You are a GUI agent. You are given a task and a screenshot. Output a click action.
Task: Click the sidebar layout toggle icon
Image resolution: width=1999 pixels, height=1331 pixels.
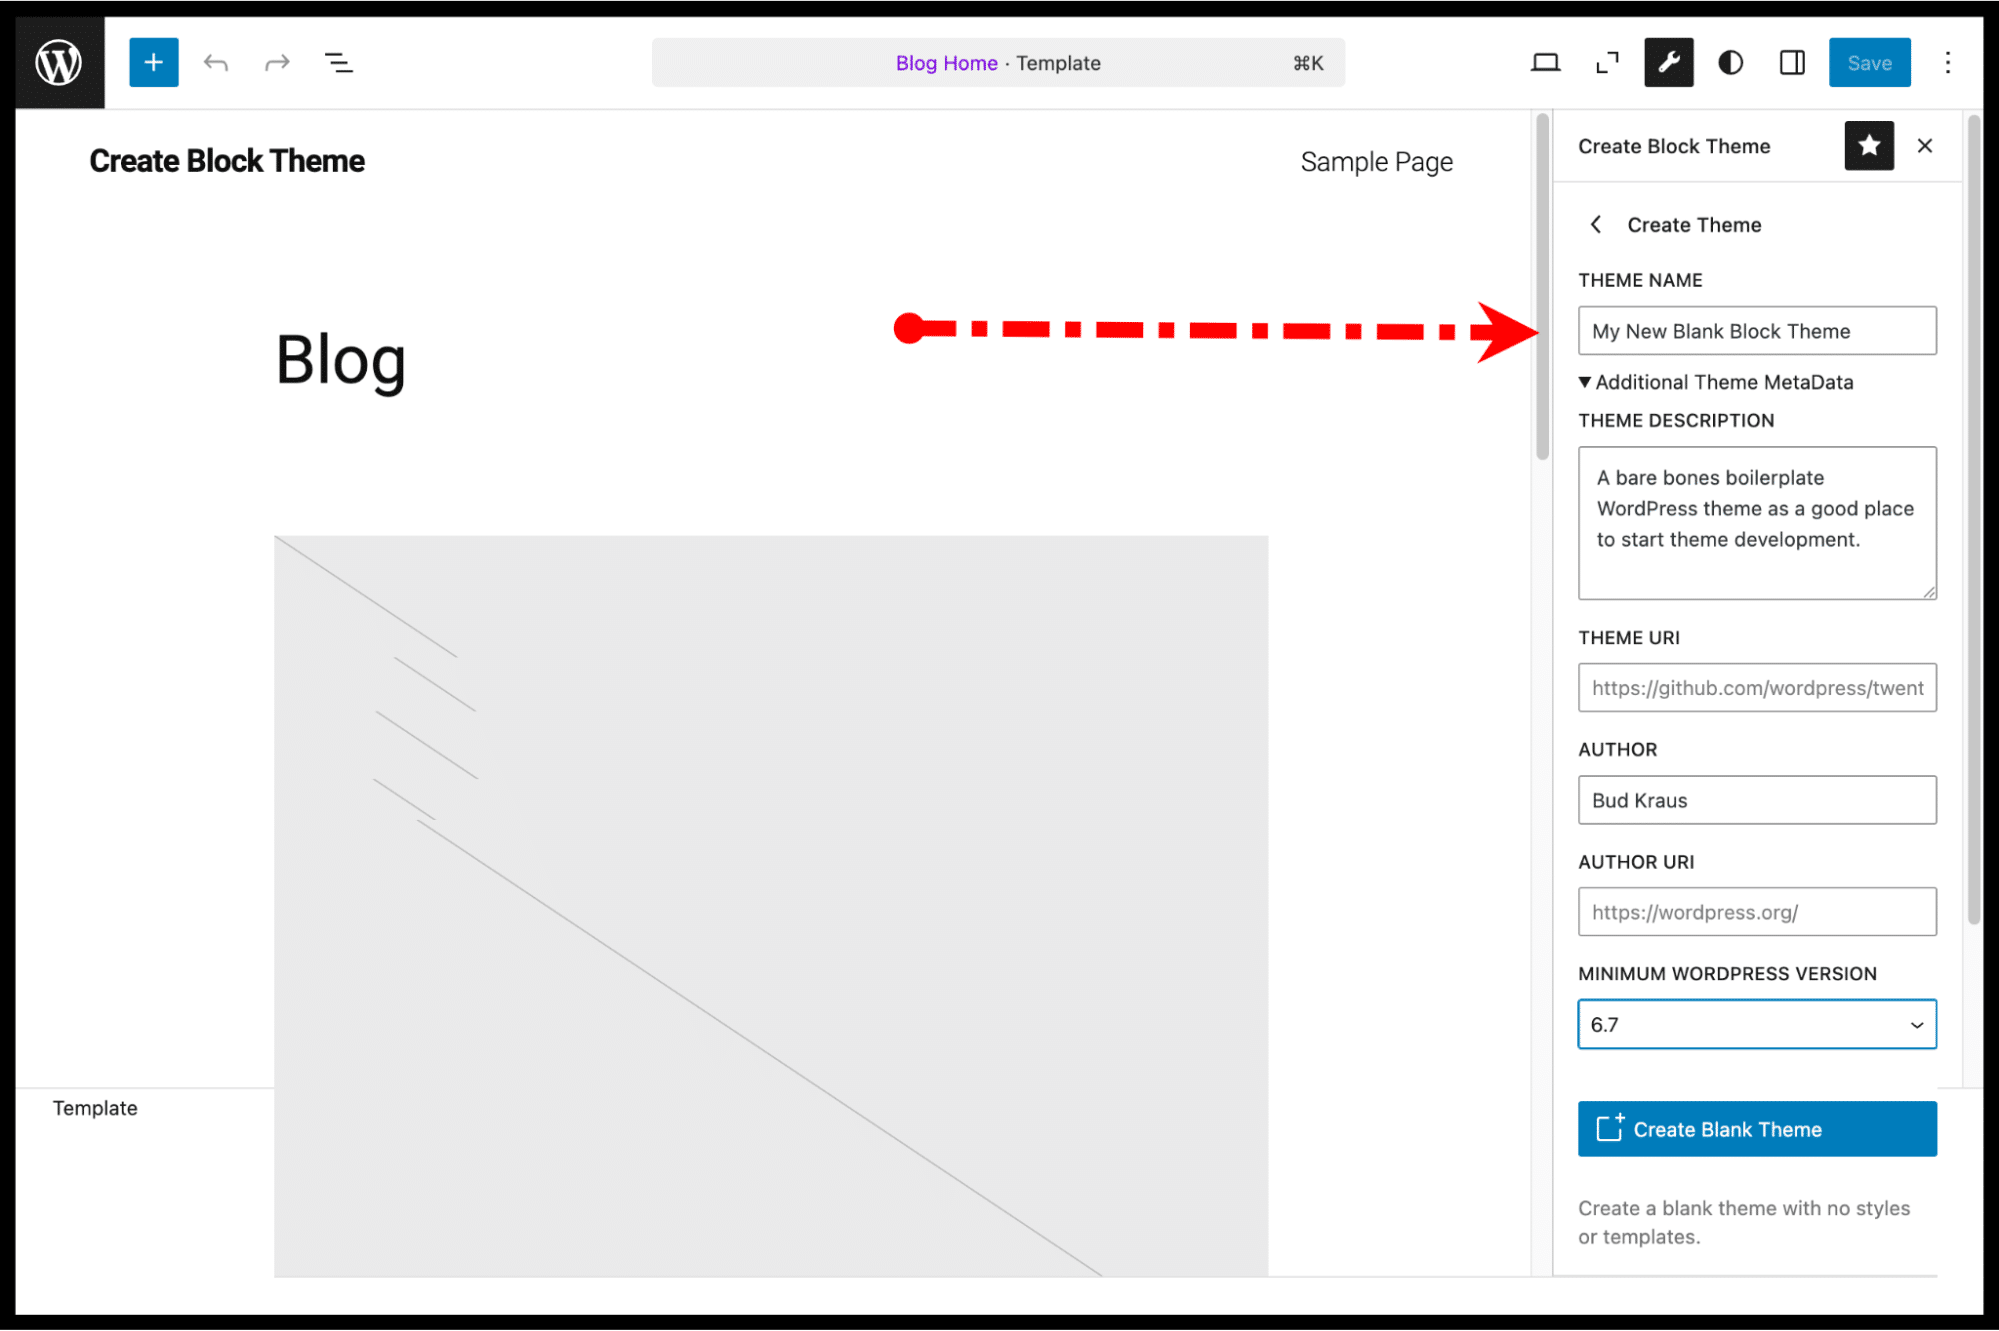click(1793, 62)
